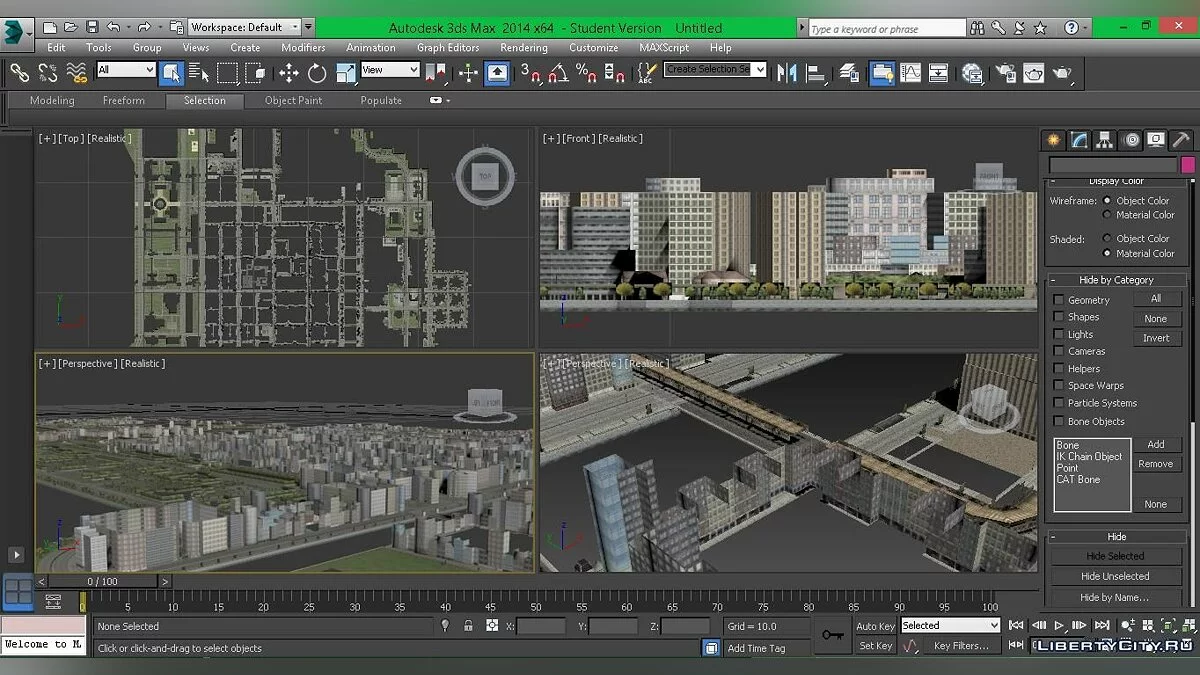Select Wireframe Material Color radio button
The image size is (1200, 675).
click(x=1107, y=215)
